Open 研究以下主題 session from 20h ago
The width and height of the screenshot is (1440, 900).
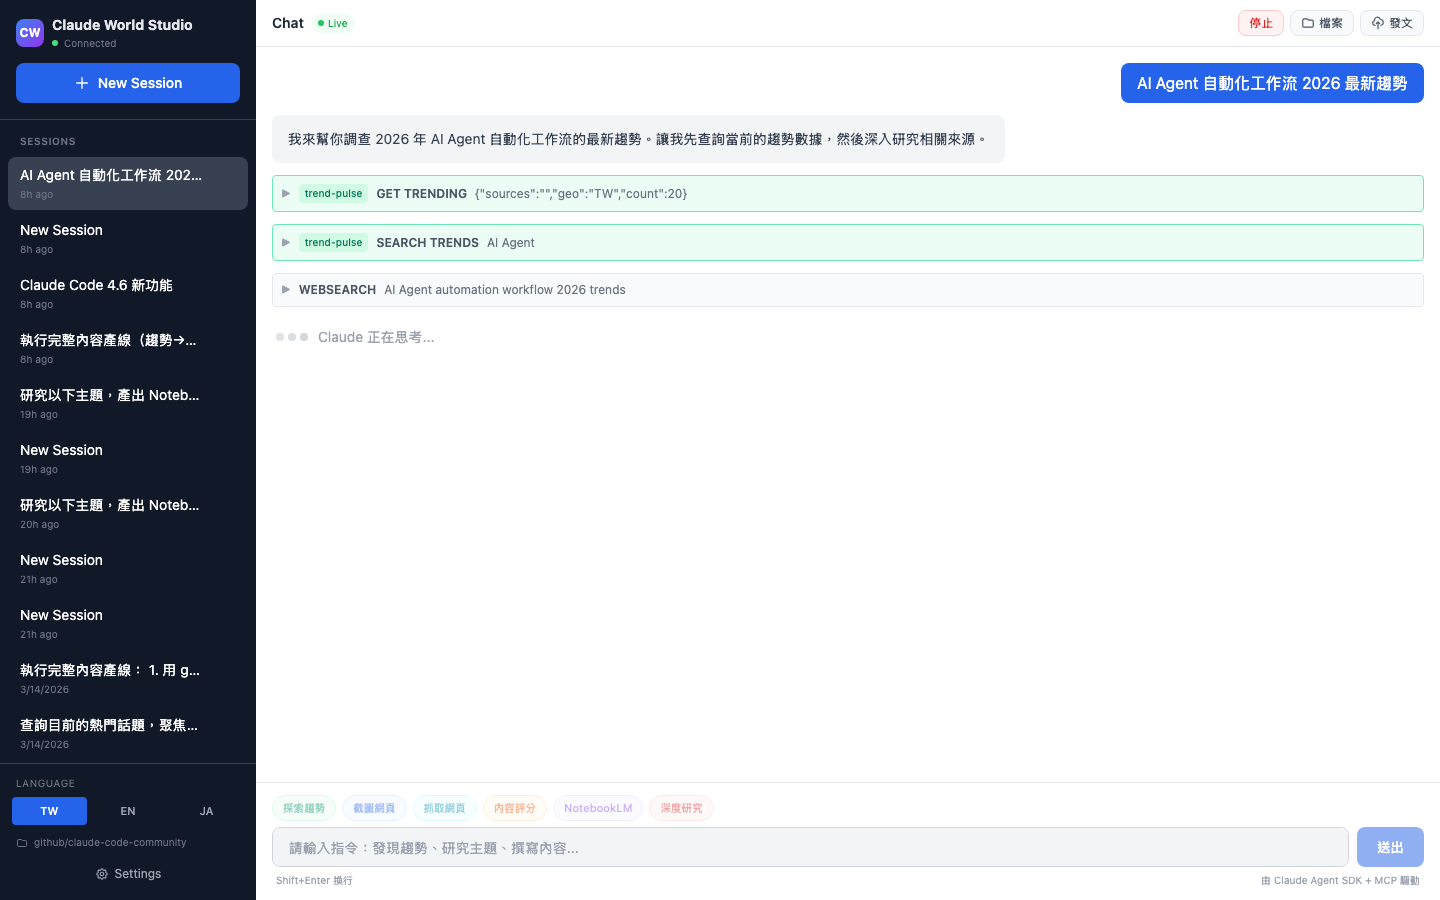coord(128,513)
